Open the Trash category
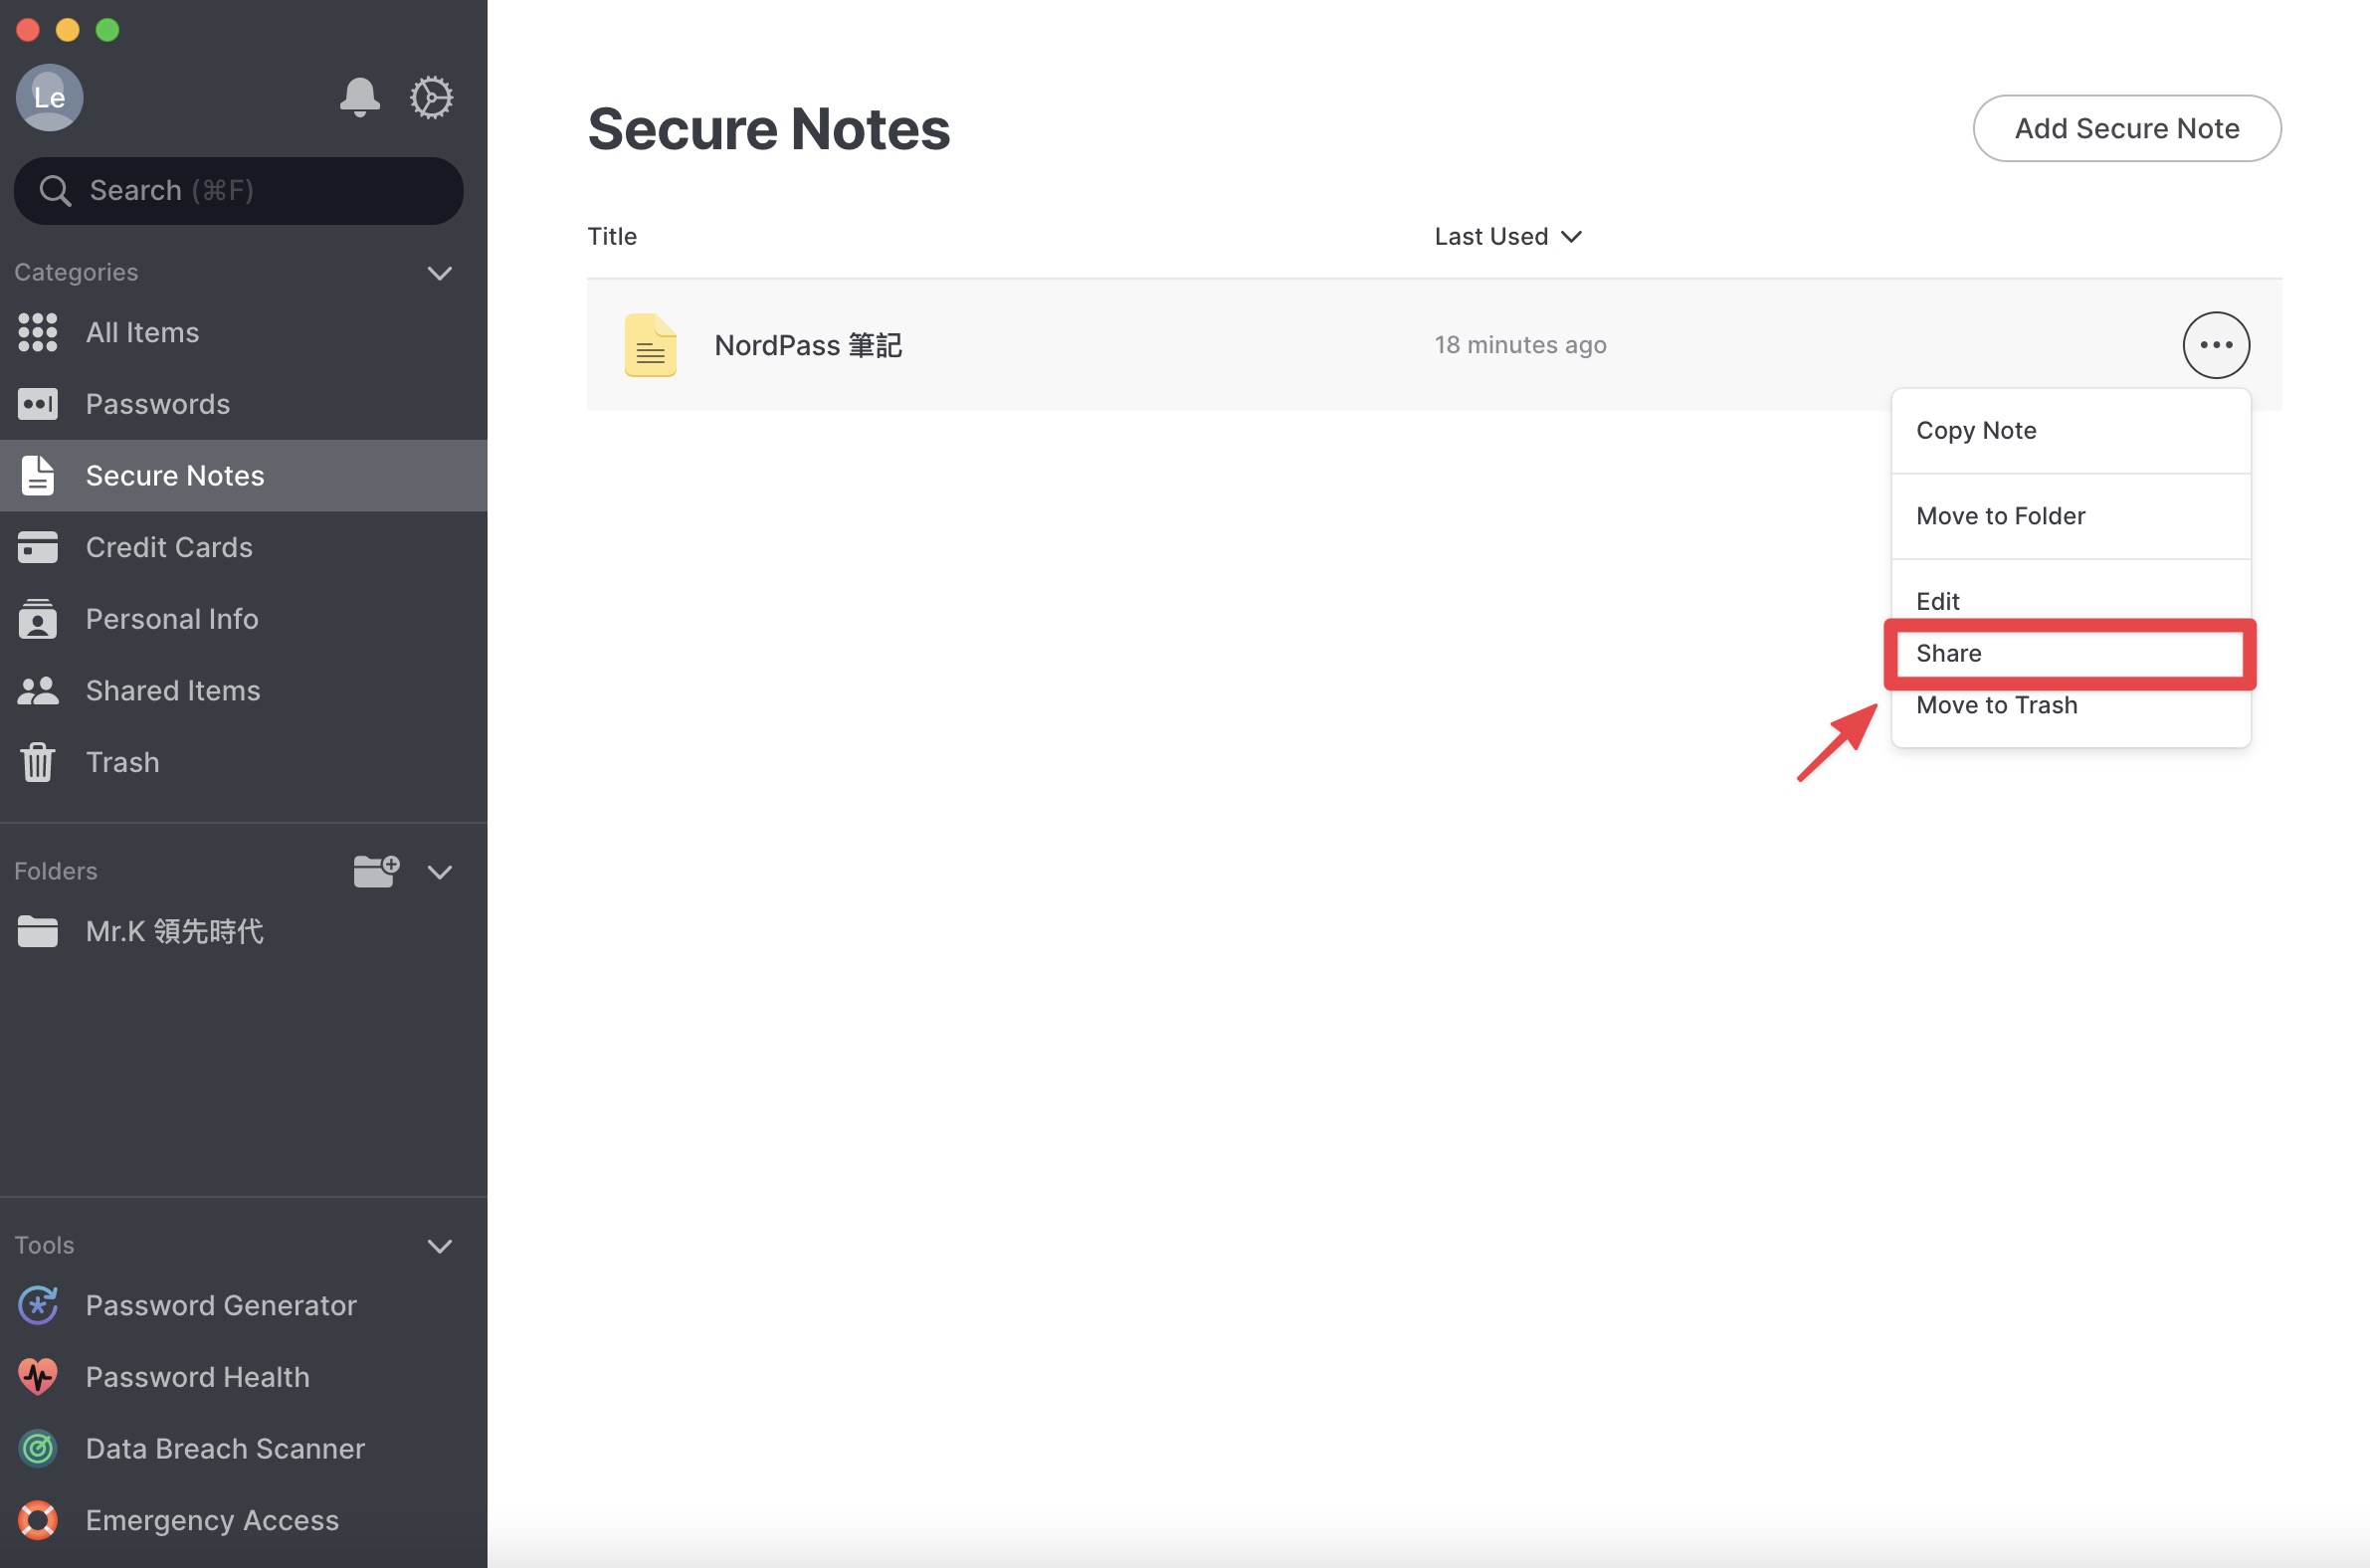This screenshot has width=2370, height=1568. click(x=244, y=762)
